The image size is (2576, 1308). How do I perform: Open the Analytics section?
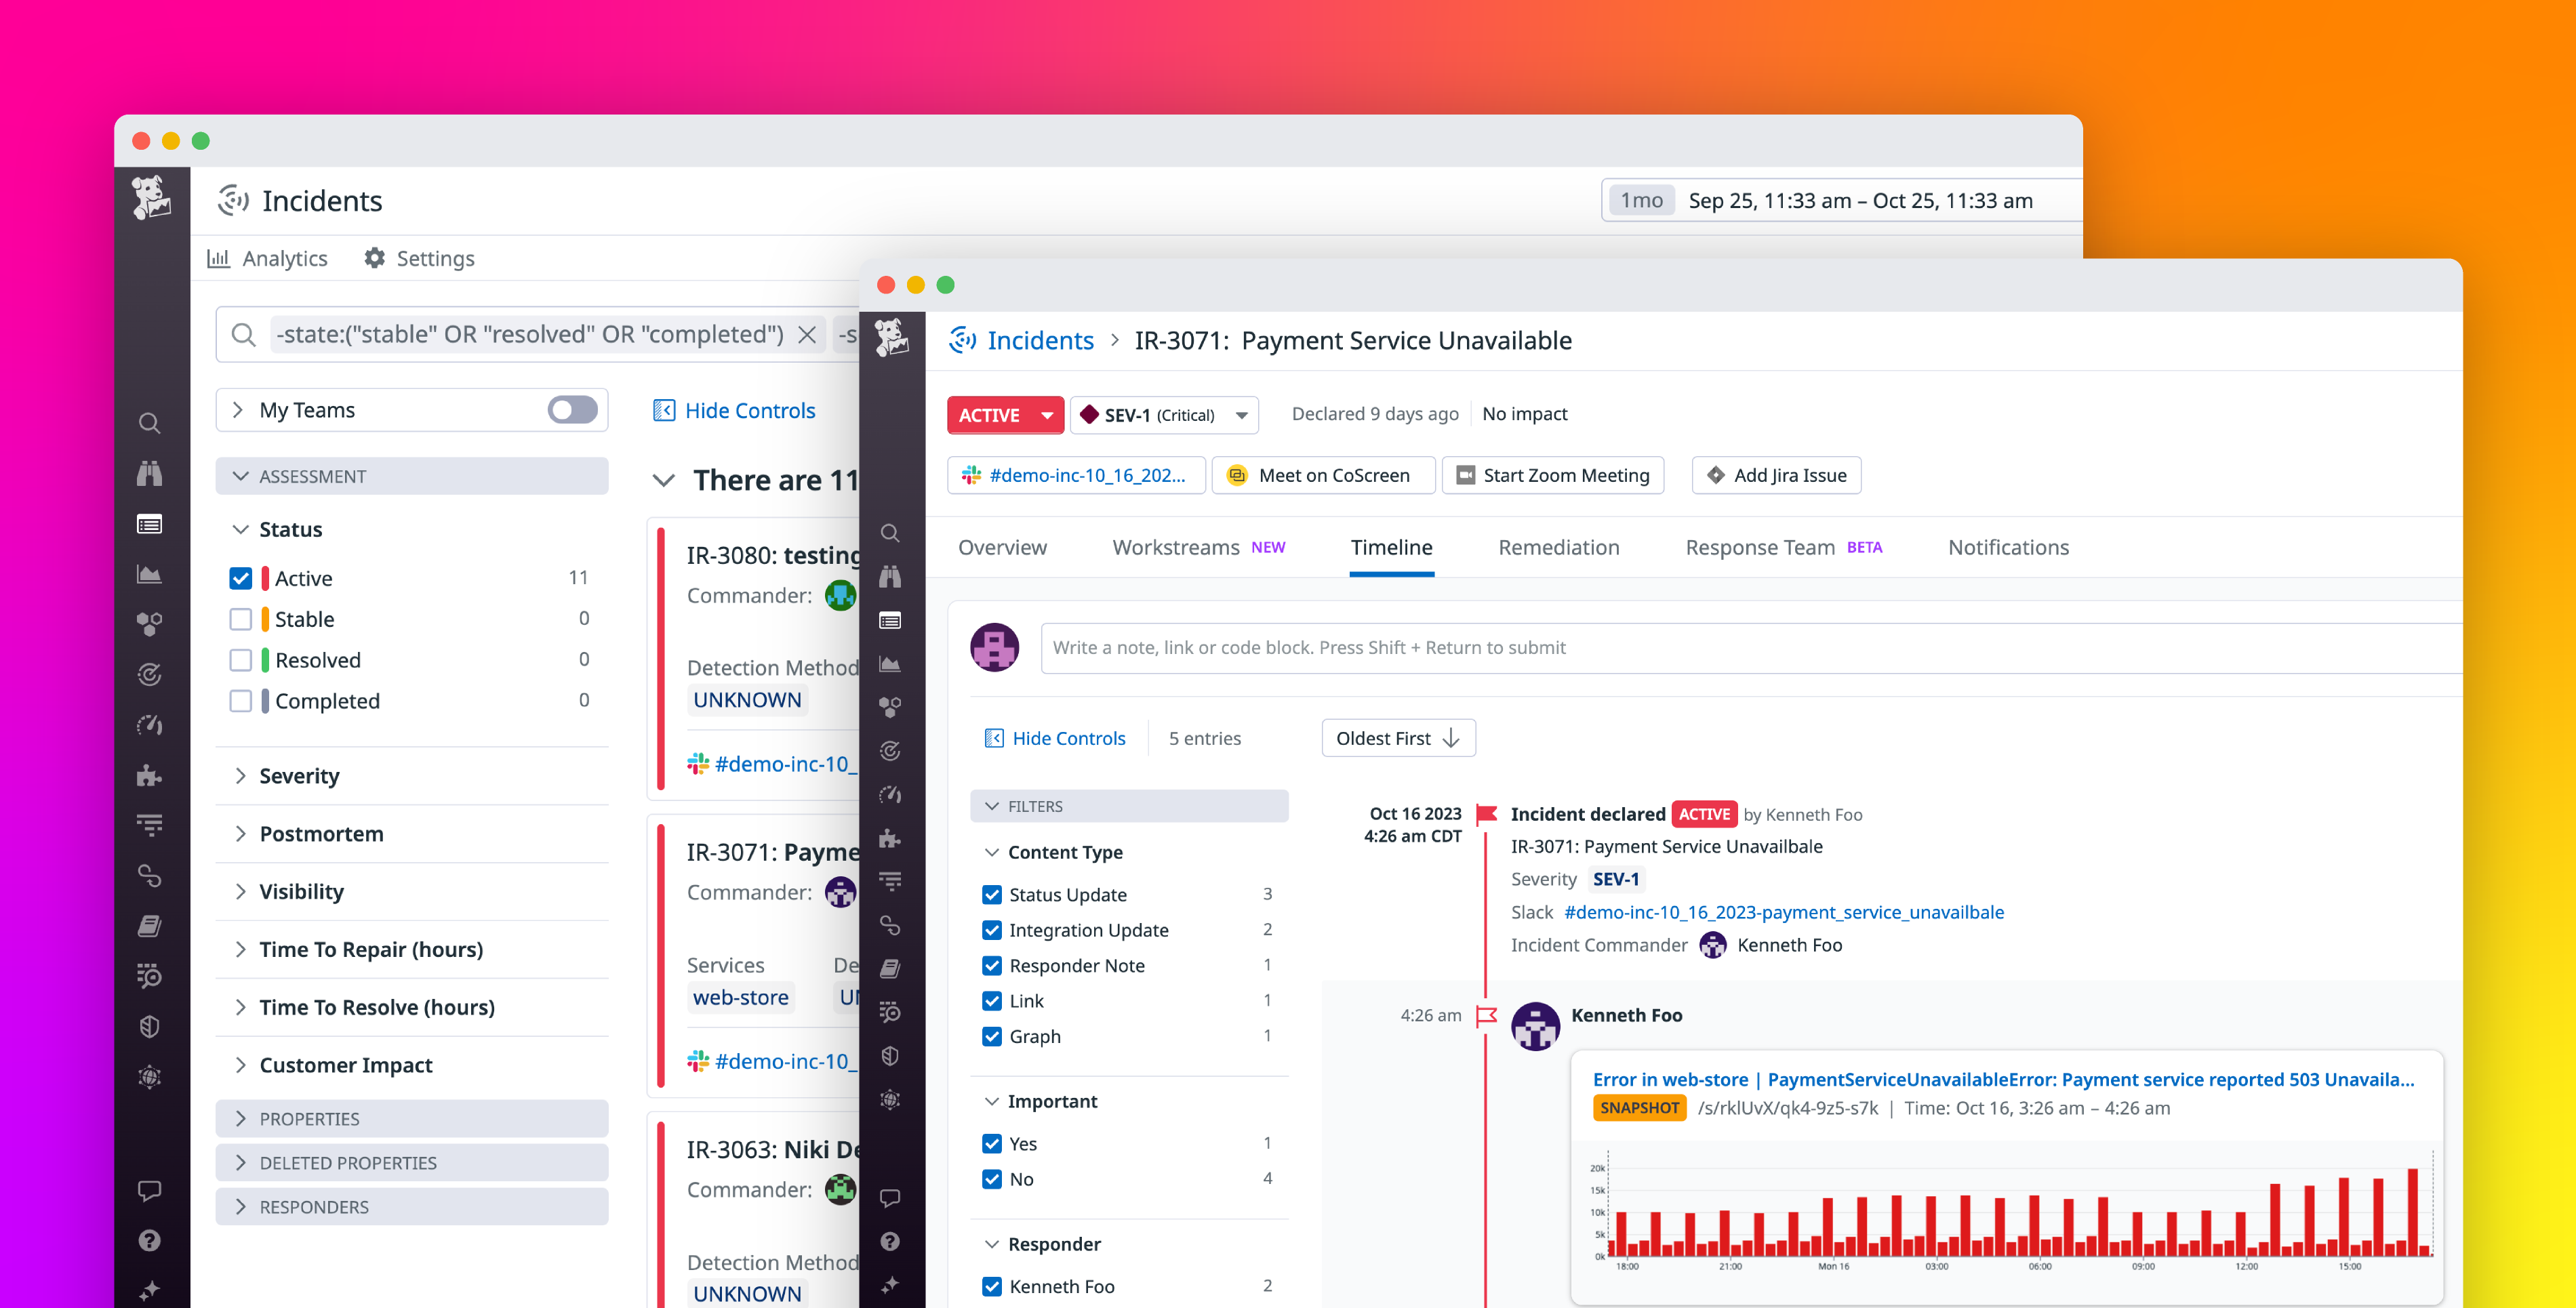pos(267,258)
